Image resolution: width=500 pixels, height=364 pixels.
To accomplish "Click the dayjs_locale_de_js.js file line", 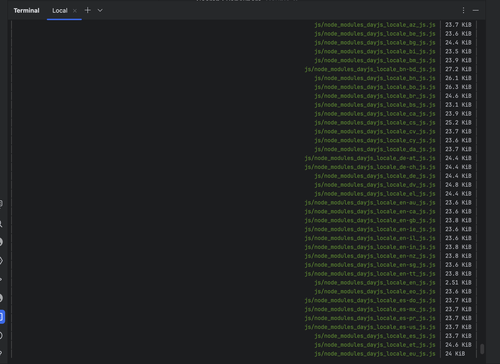I will (x=375, y=176).
